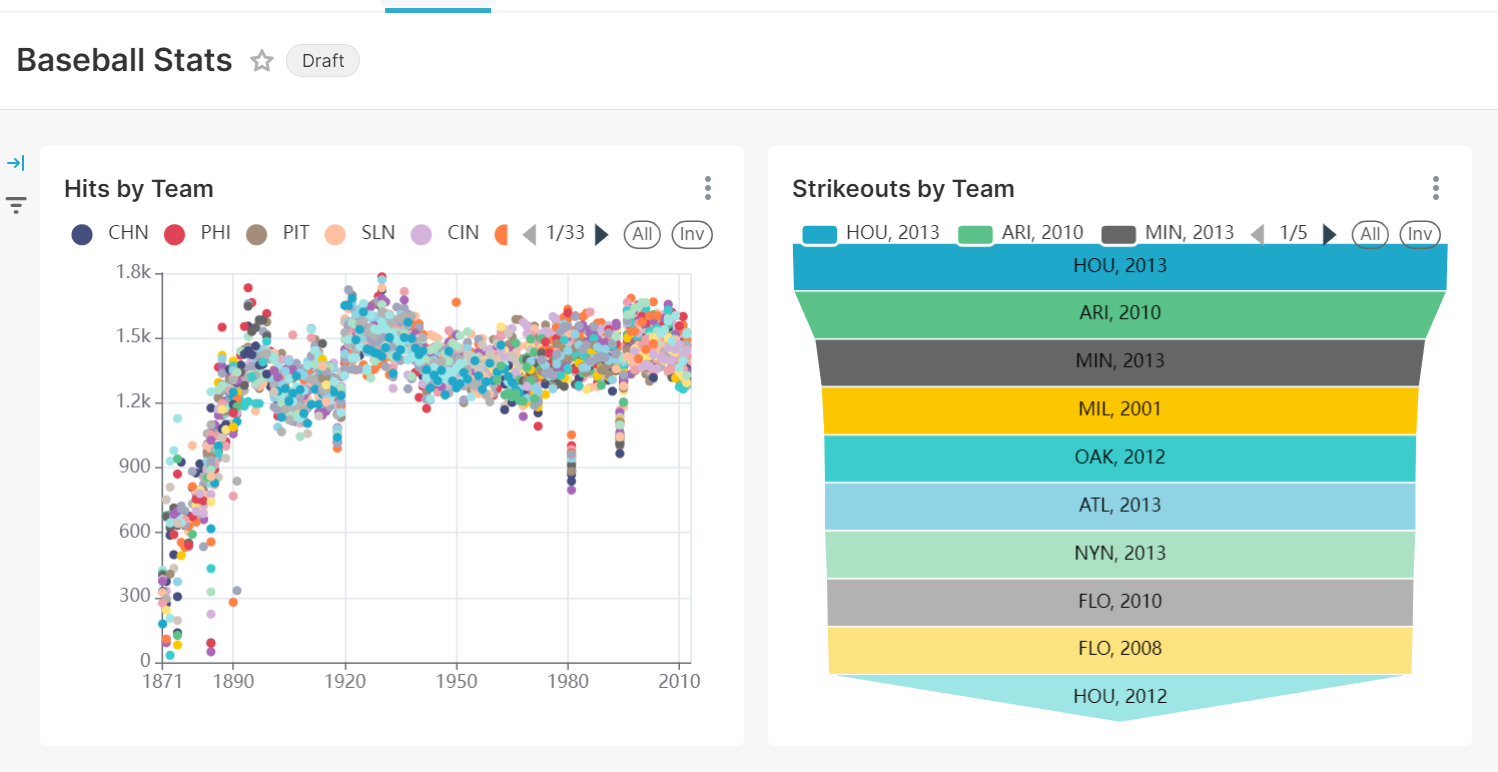Click the red PHI color swatch
This screenshot has height=772, width=1498.
(x=176, y=232)
